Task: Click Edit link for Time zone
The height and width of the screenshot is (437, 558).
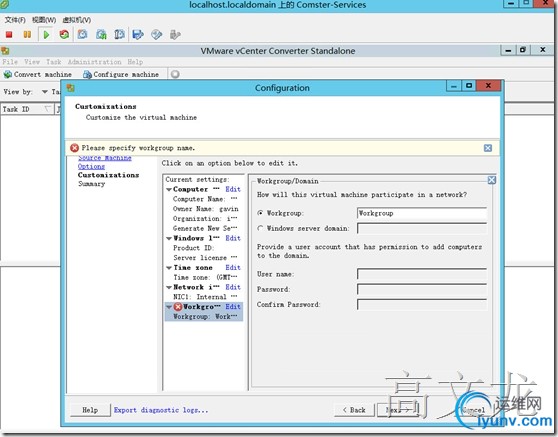Action: tap(233, 268)
